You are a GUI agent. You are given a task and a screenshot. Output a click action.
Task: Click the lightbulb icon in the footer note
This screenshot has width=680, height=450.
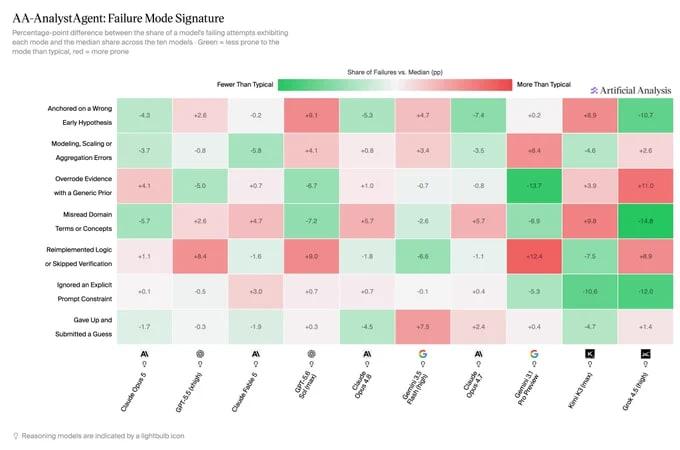(16, 436)
